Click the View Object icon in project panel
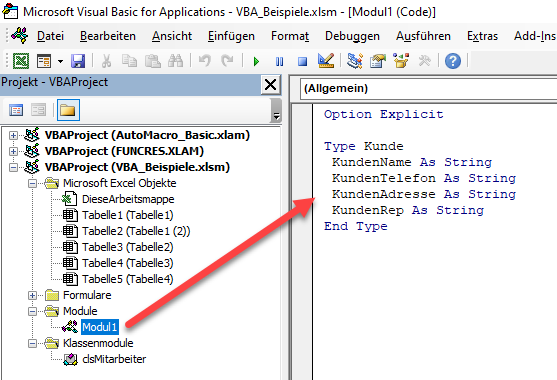This screenshot has width=557, height=380. coord(38,110)
